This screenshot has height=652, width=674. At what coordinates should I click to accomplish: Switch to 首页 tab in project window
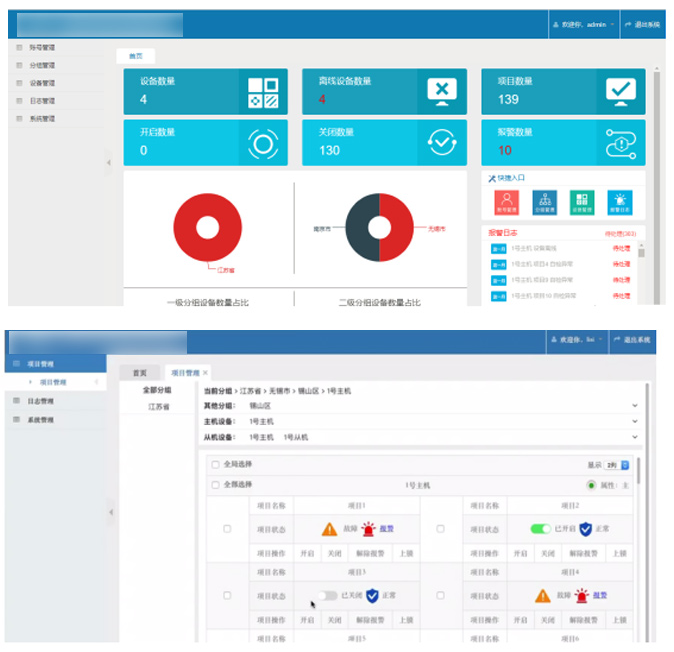point(140,373)
